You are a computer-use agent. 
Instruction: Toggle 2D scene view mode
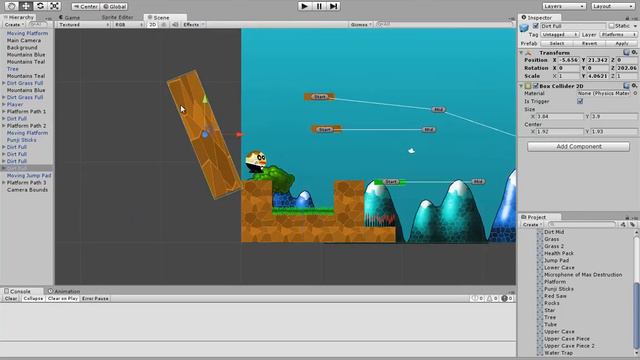point(152,24)
